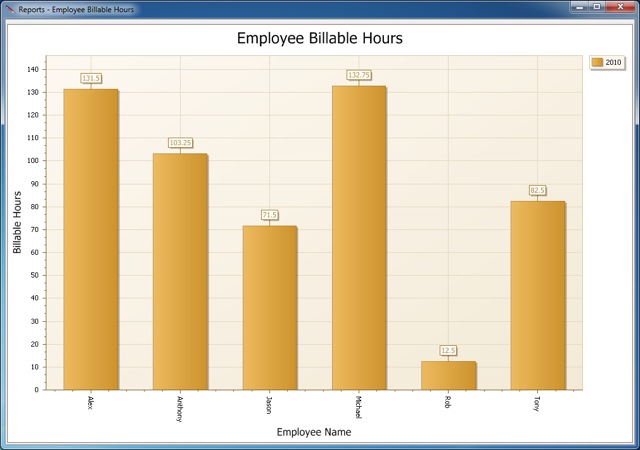Select the Anthony bar

pyautogui.click(x=180, y=272)
